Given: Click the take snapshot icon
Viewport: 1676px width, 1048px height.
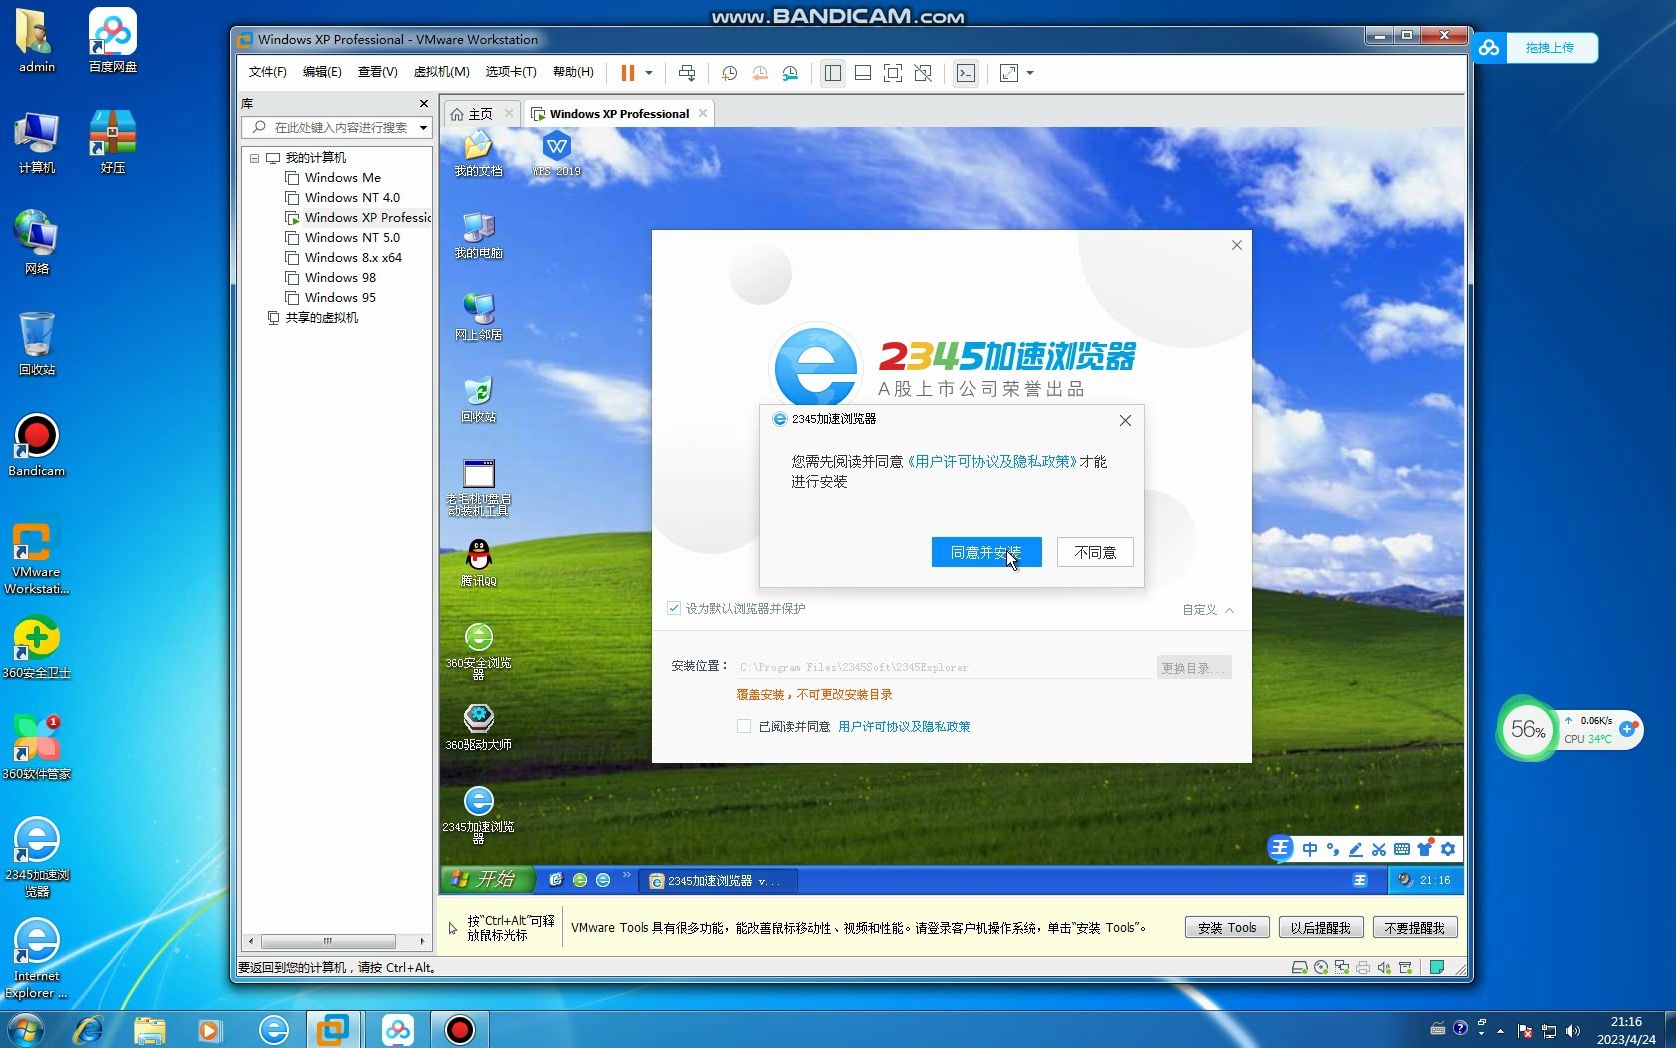Looking at the screenshot, I should [x=730, y=73].
